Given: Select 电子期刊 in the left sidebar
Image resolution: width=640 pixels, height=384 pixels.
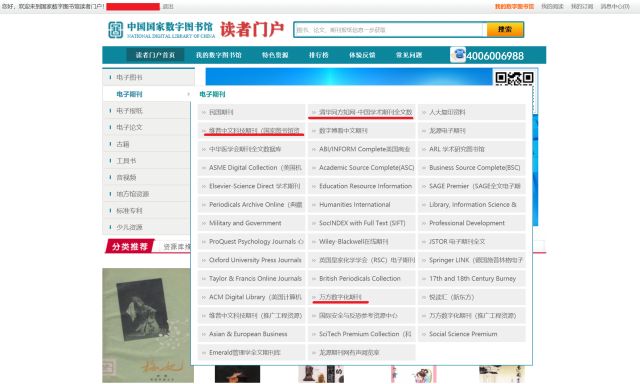Looking at the screenshot, I should click(x=129, y=94).
